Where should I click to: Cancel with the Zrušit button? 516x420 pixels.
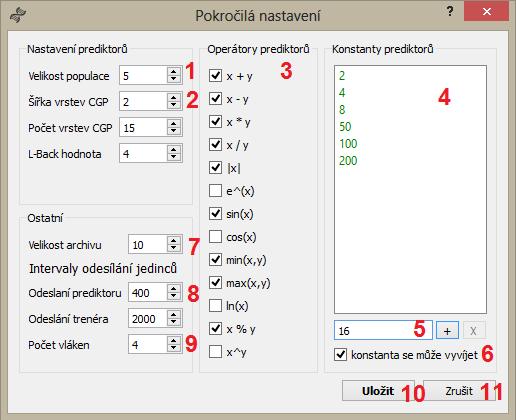[x=459, y=391]
